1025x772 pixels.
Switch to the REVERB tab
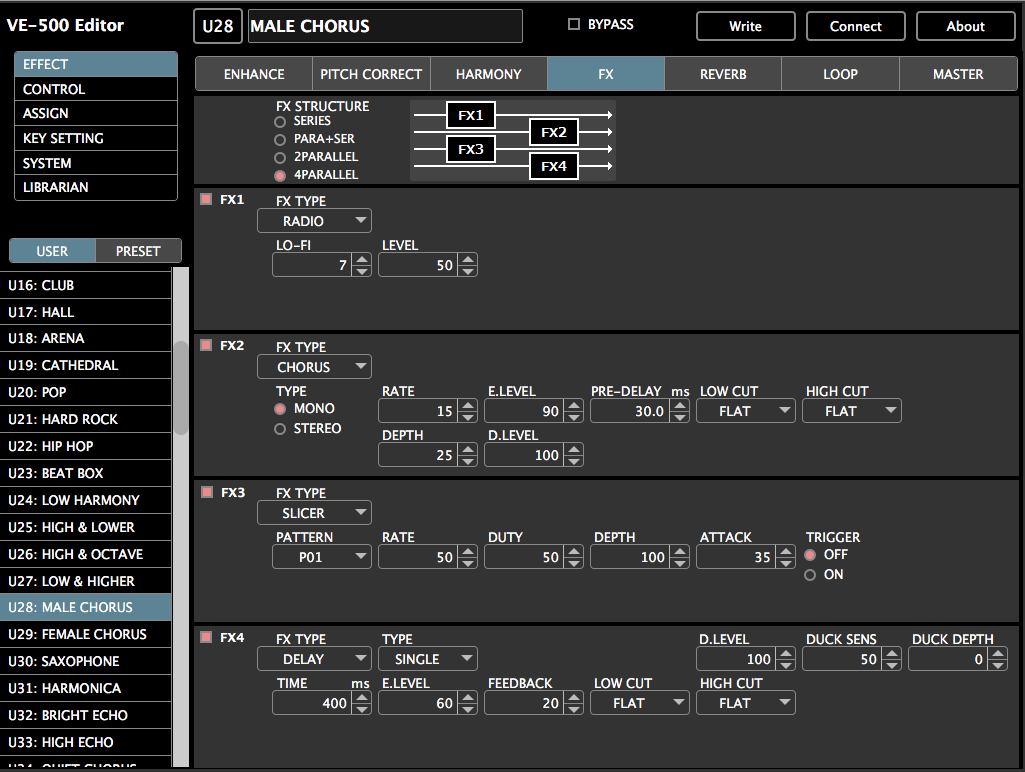722,73
